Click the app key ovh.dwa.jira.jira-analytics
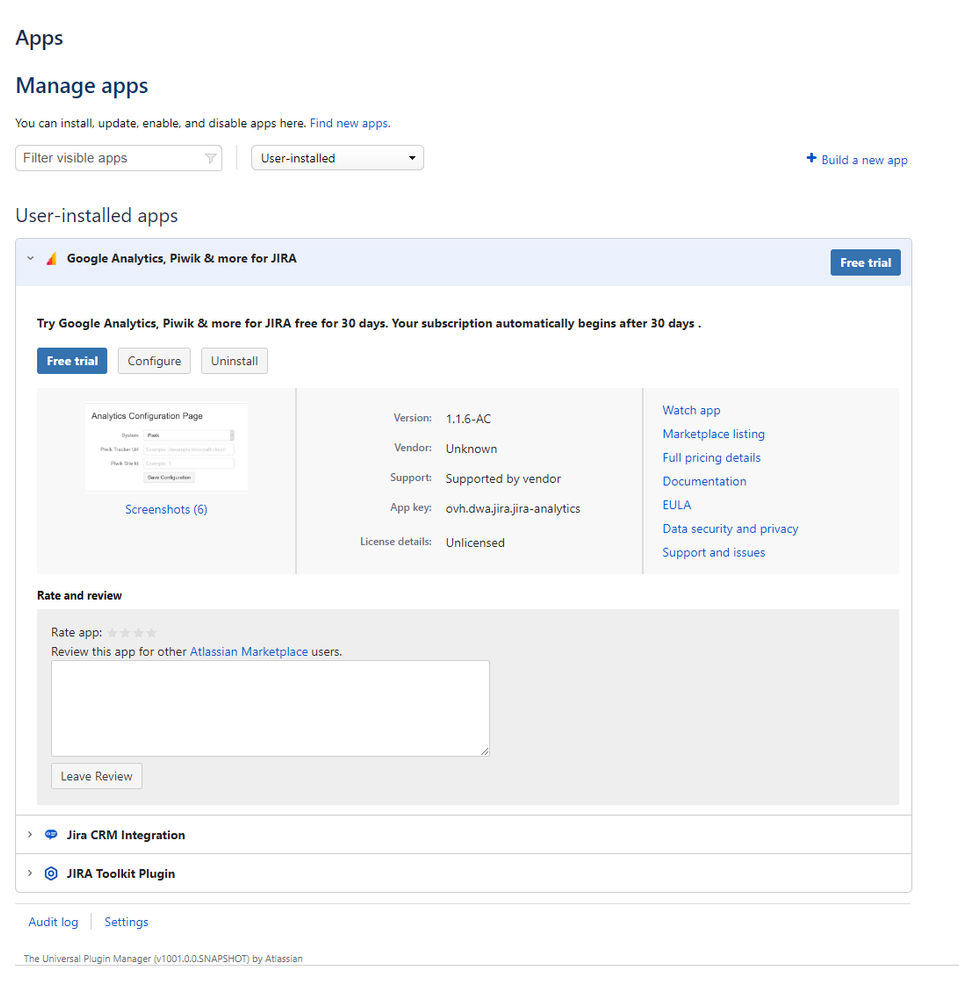The height and width of the screenshot is (999, 959). pyautogui.click(x=513, y=508)
